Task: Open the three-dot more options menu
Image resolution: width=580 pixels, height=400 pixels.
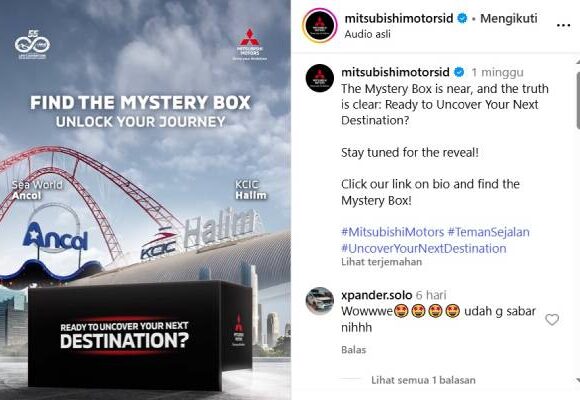Action: (563, 25)
